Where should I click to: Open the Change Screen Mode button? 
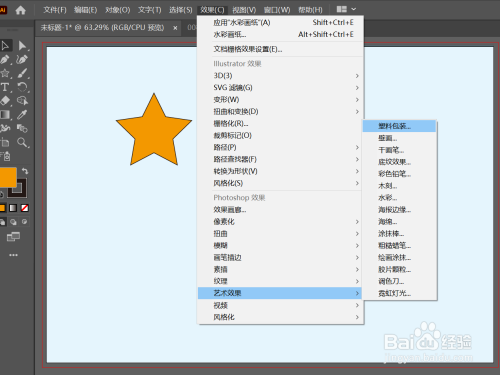pyautogui.click(x=13, y=237)
